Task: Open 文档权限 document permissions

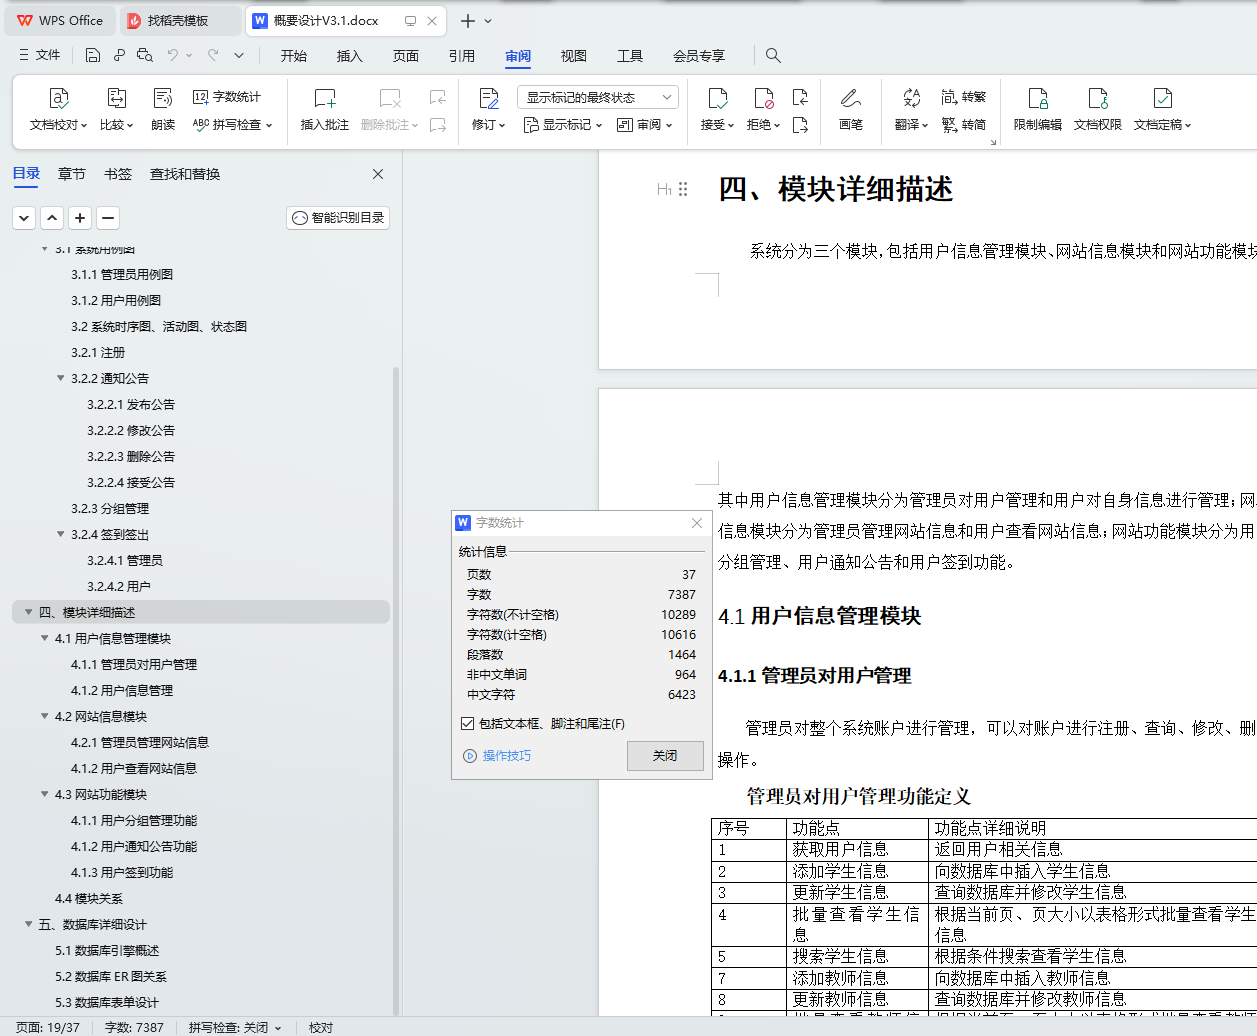Action: pos(1098,109)
